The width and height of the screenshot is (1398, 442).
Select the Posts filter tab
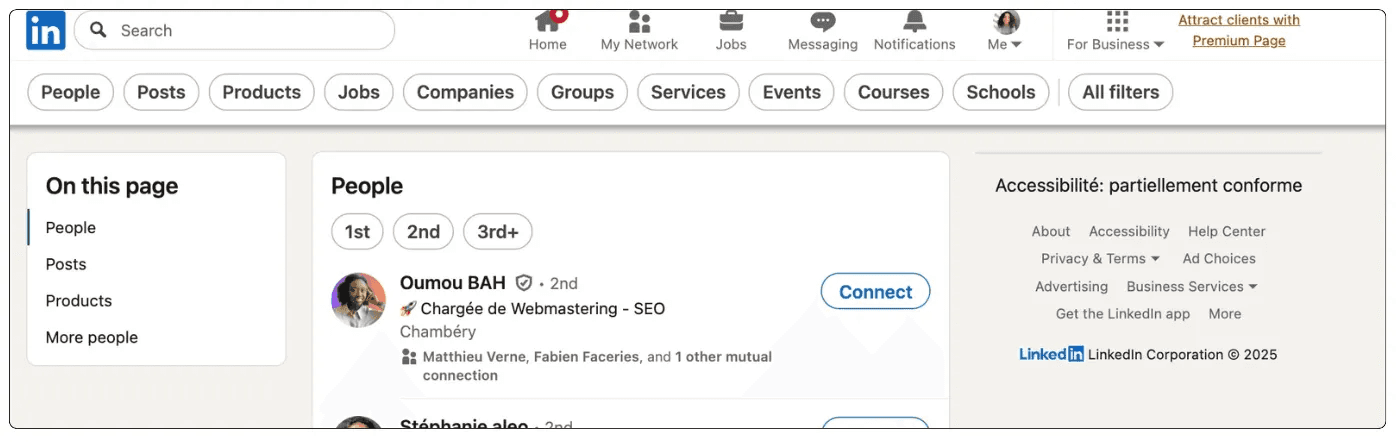click(161, 92)
